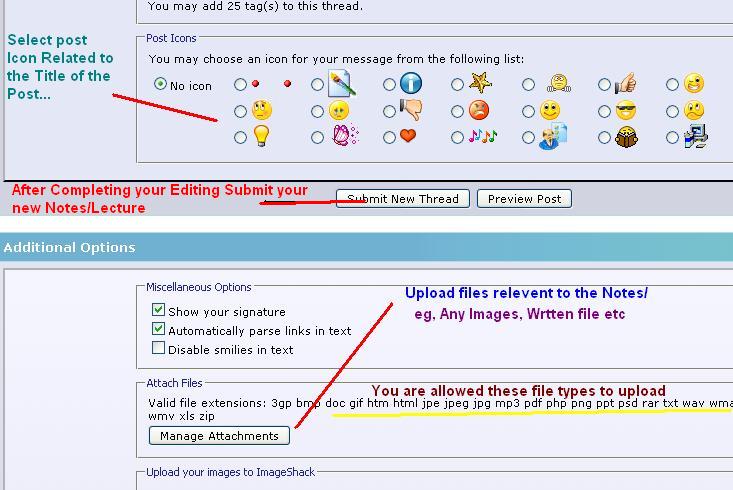Click 'Upload your images to ImageShack' label

click(x=230, y=472)
